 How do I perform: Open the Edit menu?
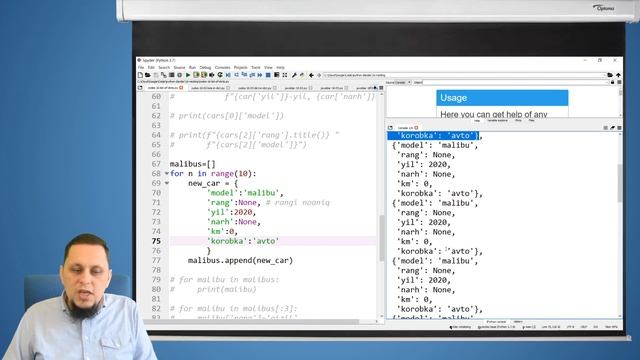pyautogui.click(x=151, y=67)
